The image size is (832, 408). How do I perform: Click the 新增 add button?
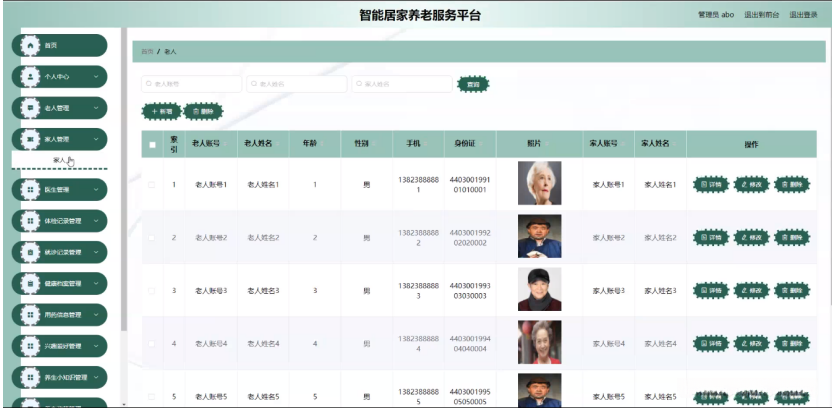(161, 111)
